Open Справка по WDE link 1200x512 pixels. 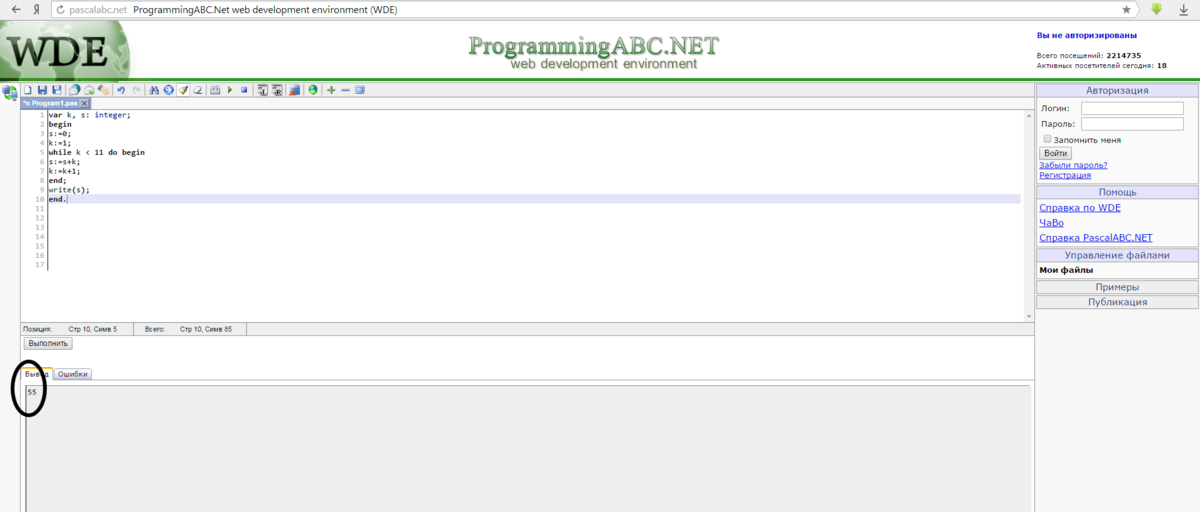tap(1080, 208)
